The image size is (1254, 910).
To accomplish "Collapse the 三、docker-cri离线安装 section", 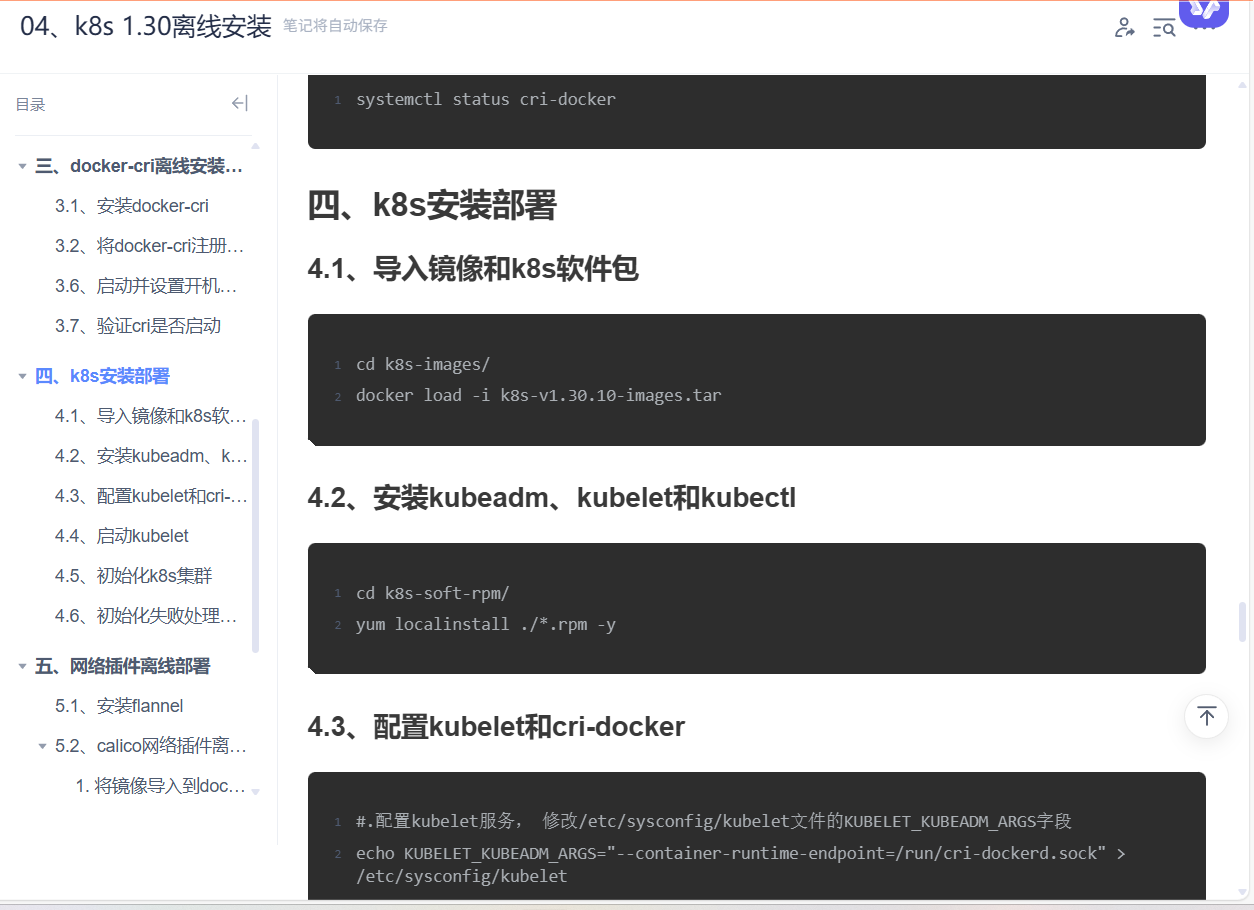I will click(x=22, y=166).
